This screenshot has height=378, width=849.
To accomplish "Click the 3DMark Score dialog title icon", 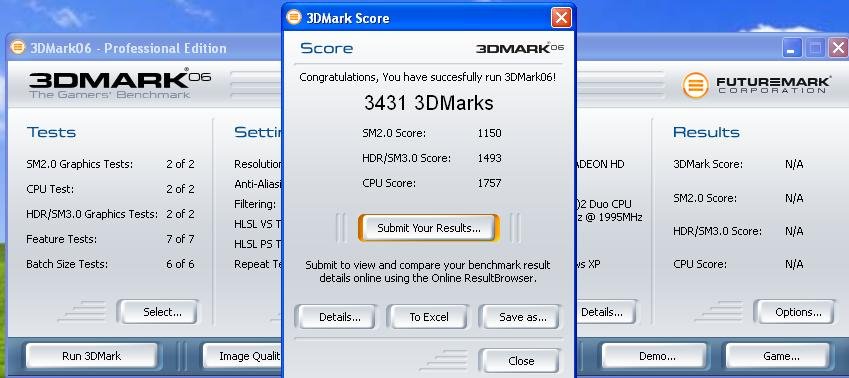I will [293, 17].
